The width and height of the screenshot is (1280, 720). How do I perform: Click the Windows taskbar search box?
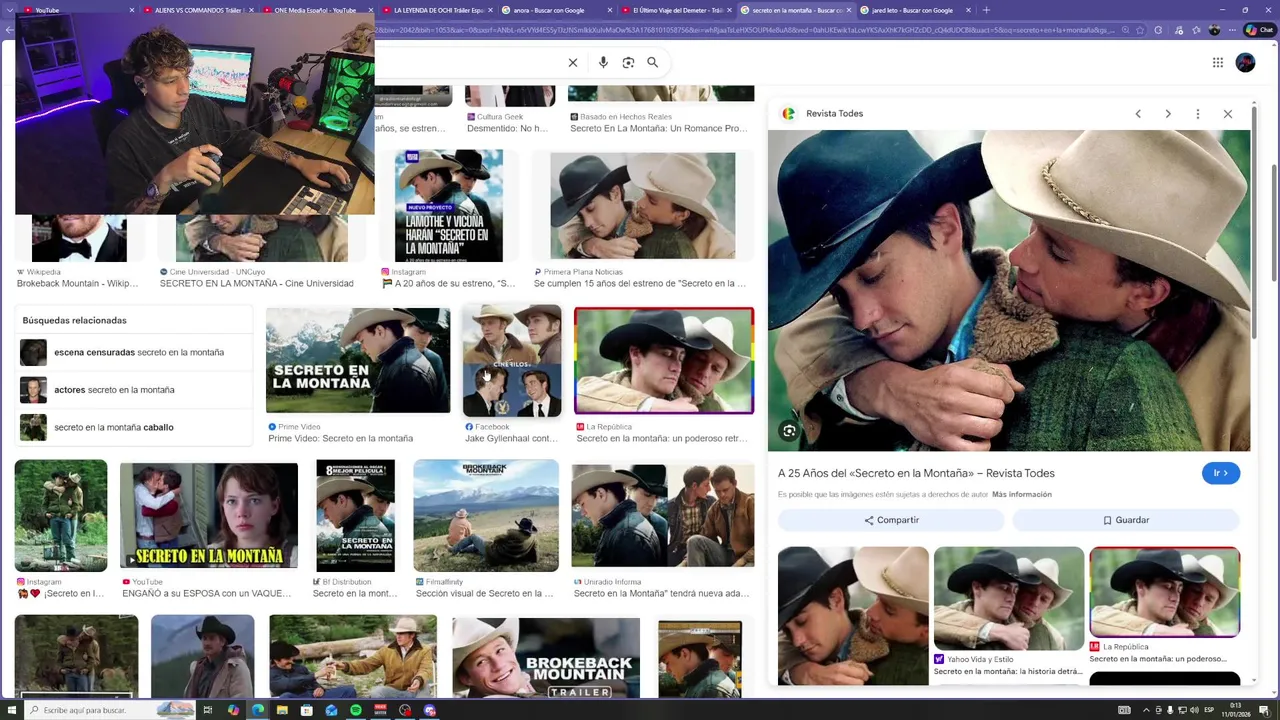pyautogui.click(x=110, y=710)
